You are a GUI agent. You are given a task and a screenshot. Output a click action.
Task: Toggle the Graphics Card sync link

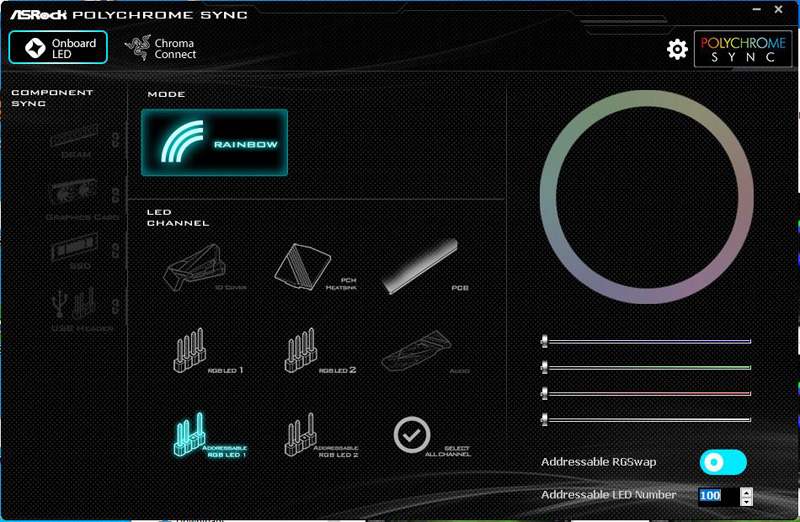tap(116, 195)
